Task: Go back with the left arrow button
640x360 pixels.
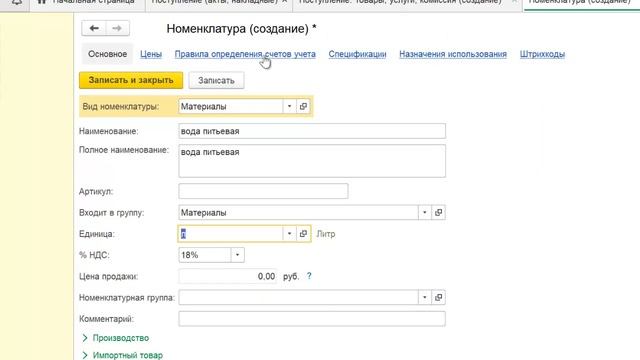Action: point(94,28)
